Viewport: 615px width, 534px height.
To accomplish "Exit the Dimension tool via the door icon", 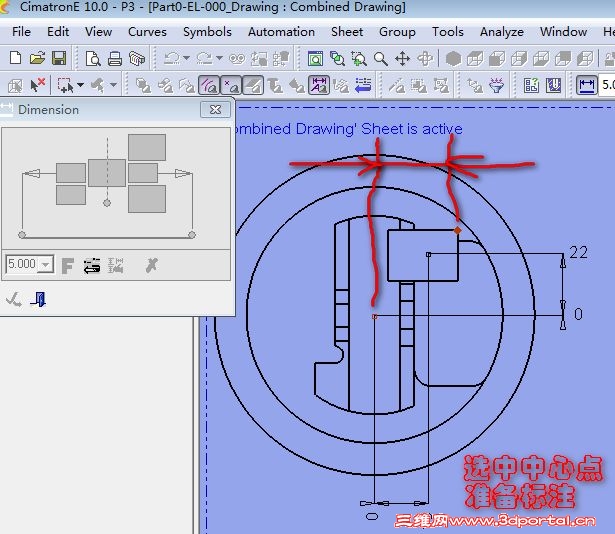I will click(x=38, y=299).
